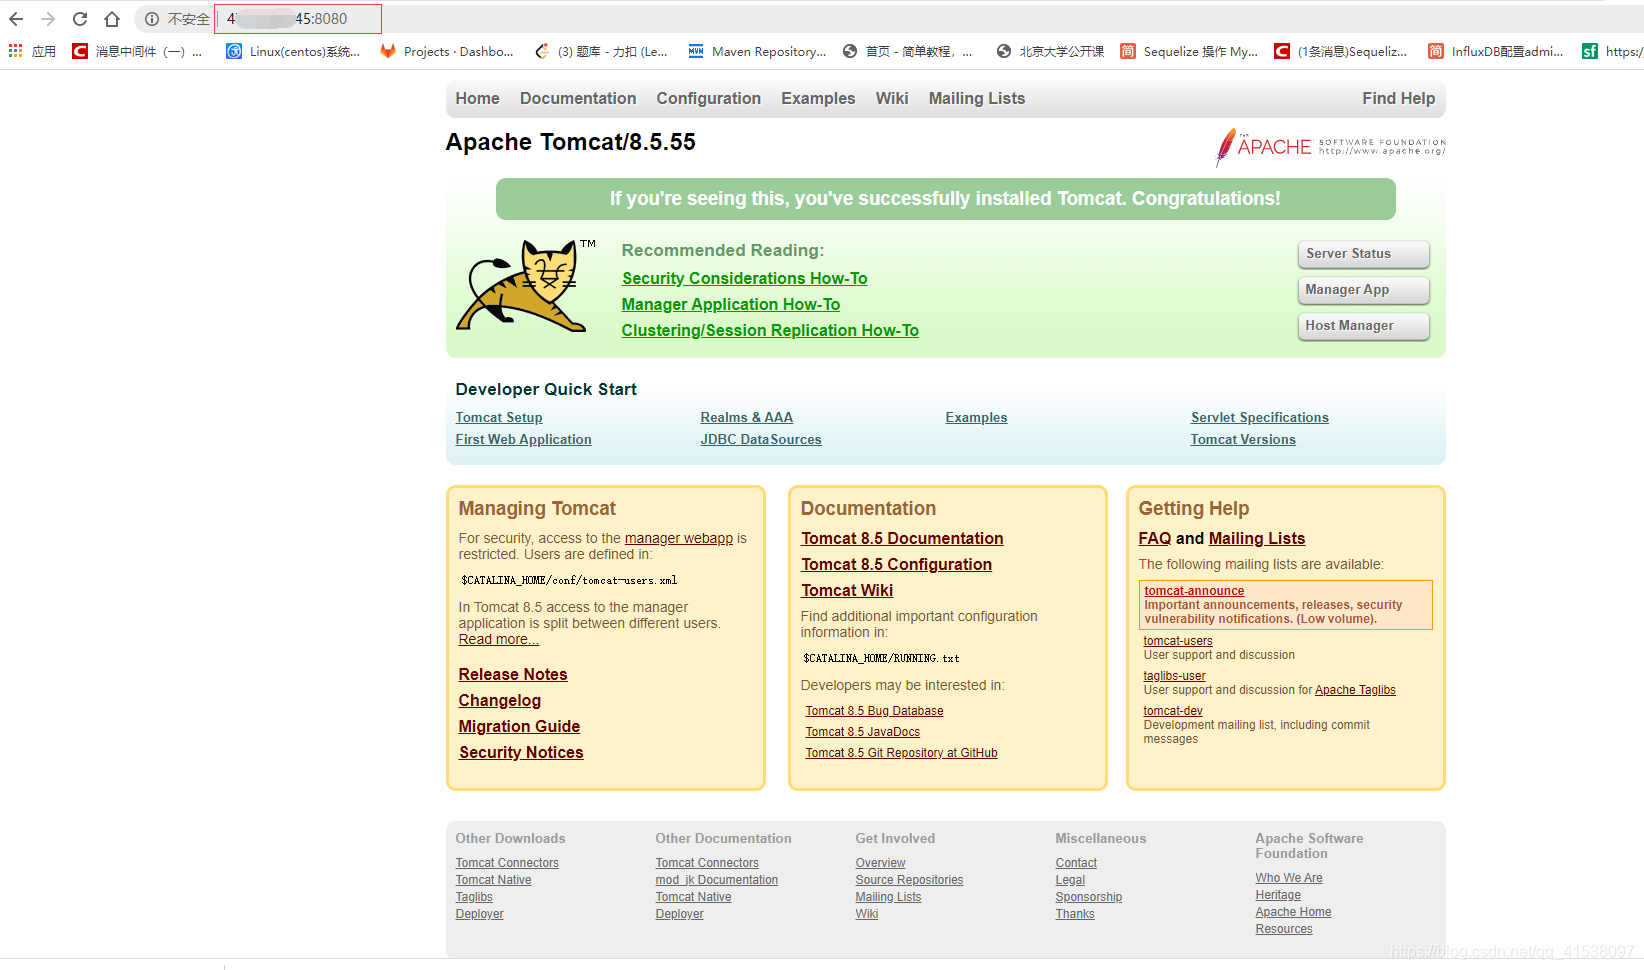Viewport: 1644px width, 970px height.
Task: Open the Migration Guide link
Action: coord(519,726)
